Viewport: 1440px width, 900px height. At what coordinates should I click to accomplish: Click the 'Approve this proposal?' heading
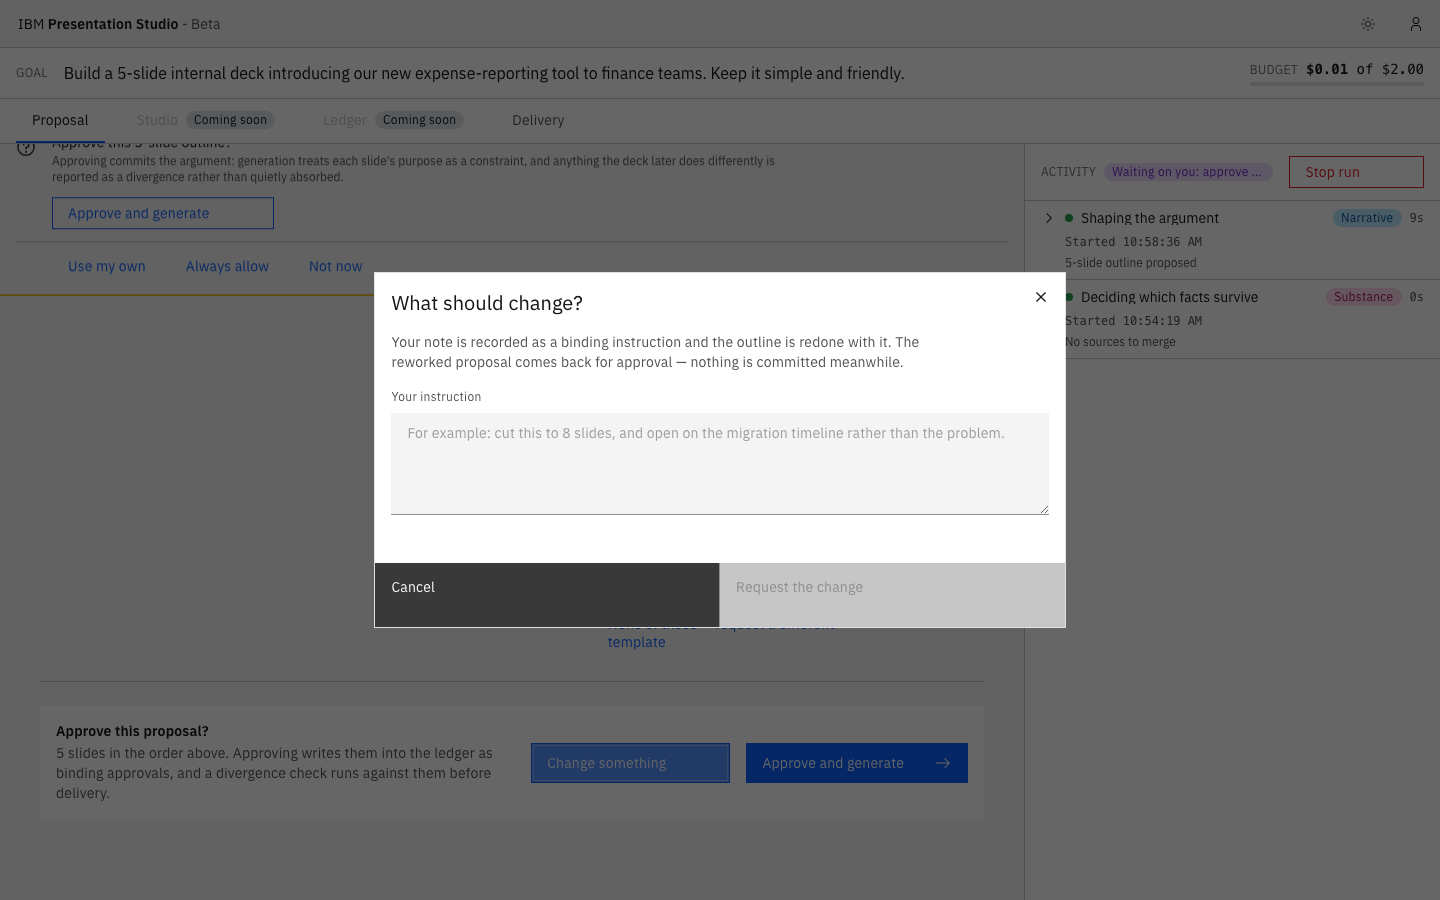coord(132,731)
